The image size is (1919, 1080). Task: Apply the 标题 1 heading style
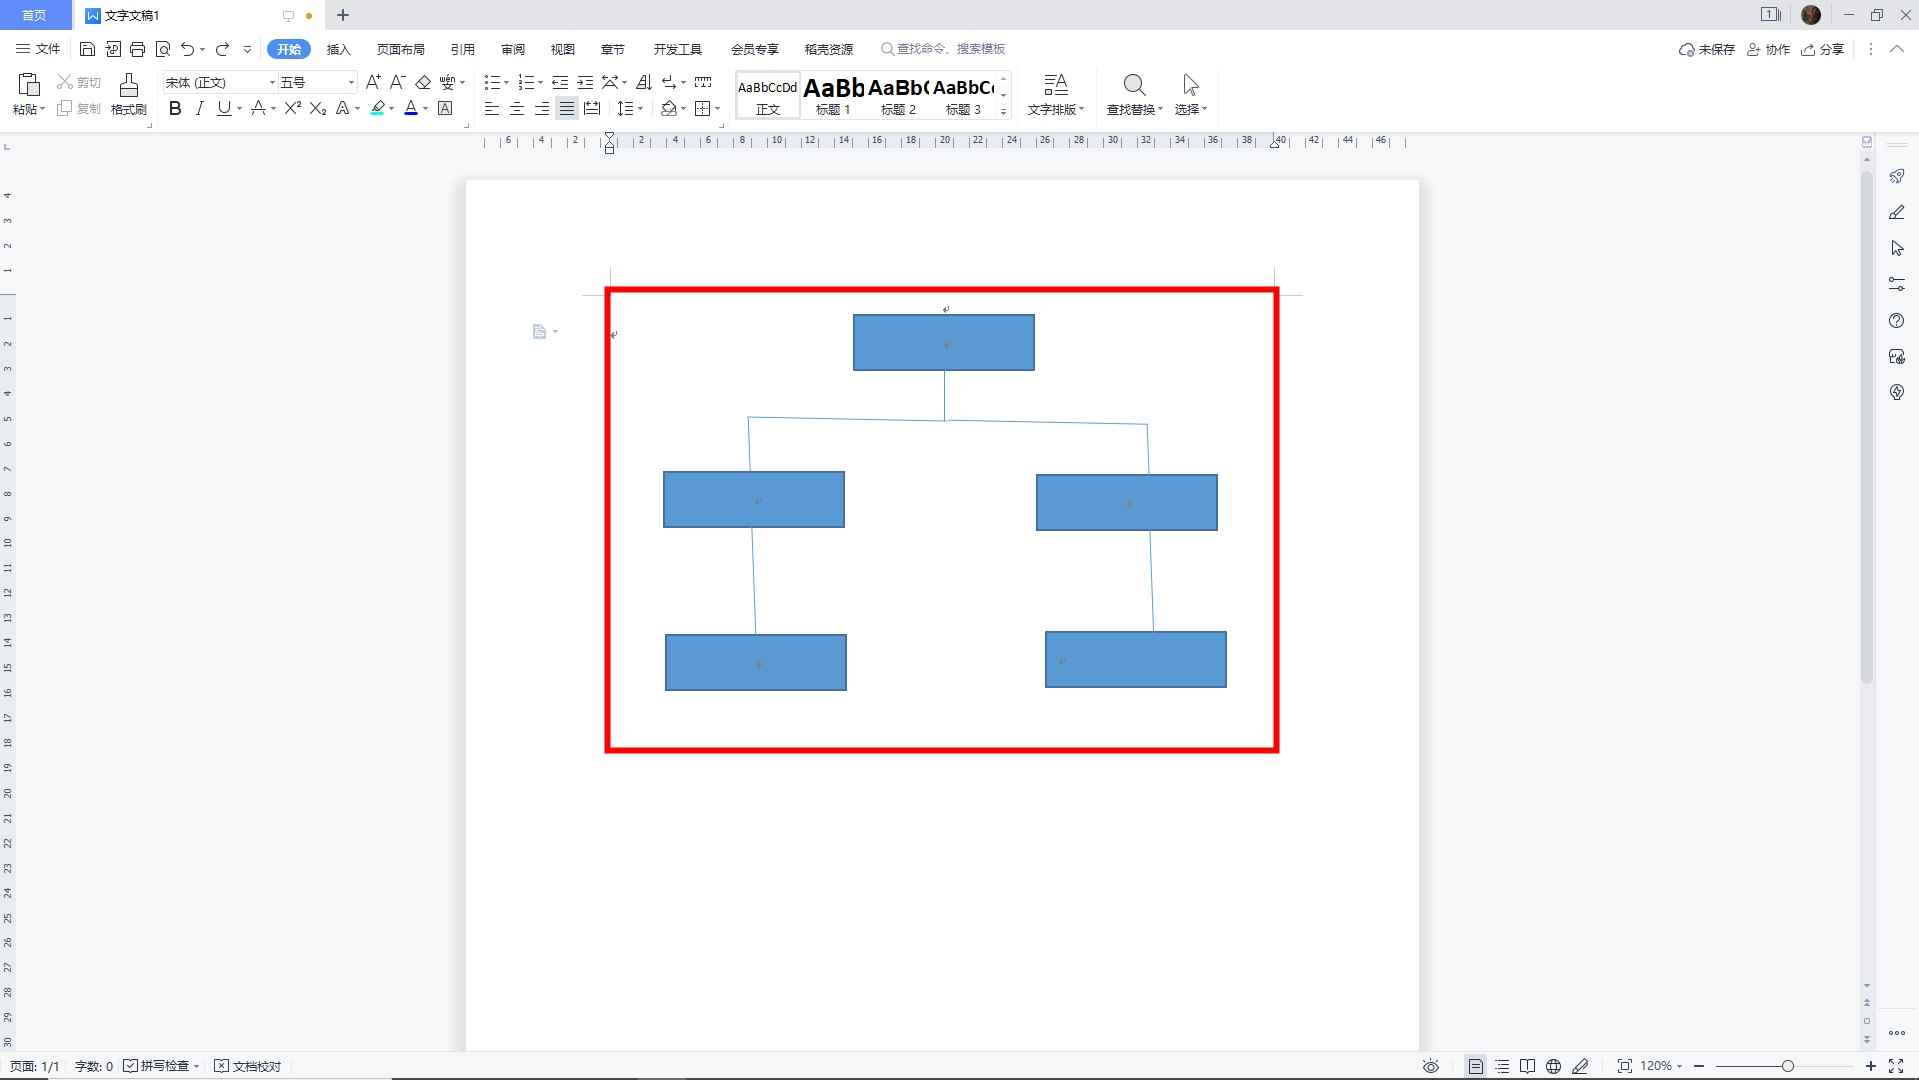point(833,96)
